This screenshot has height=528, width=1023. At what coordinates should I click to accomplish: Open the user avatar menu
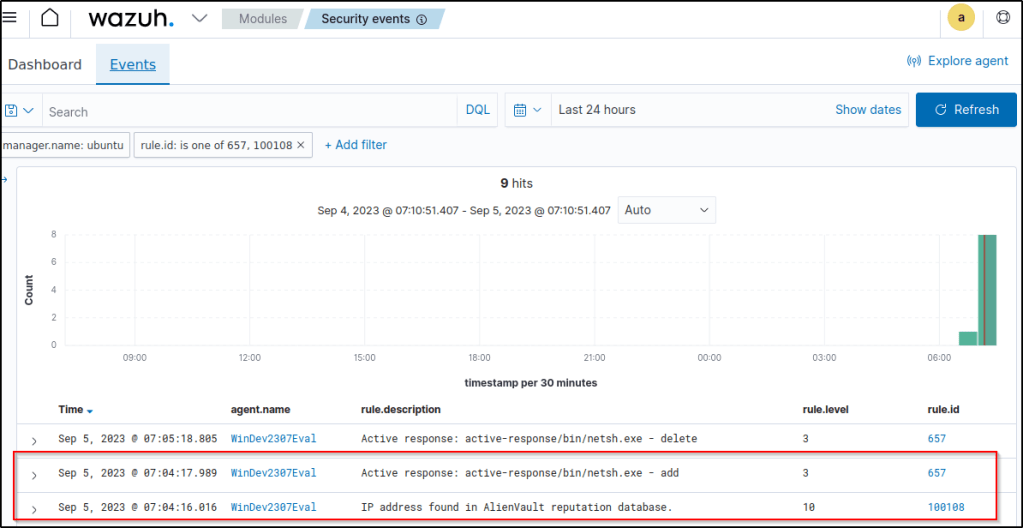(960, 18)
